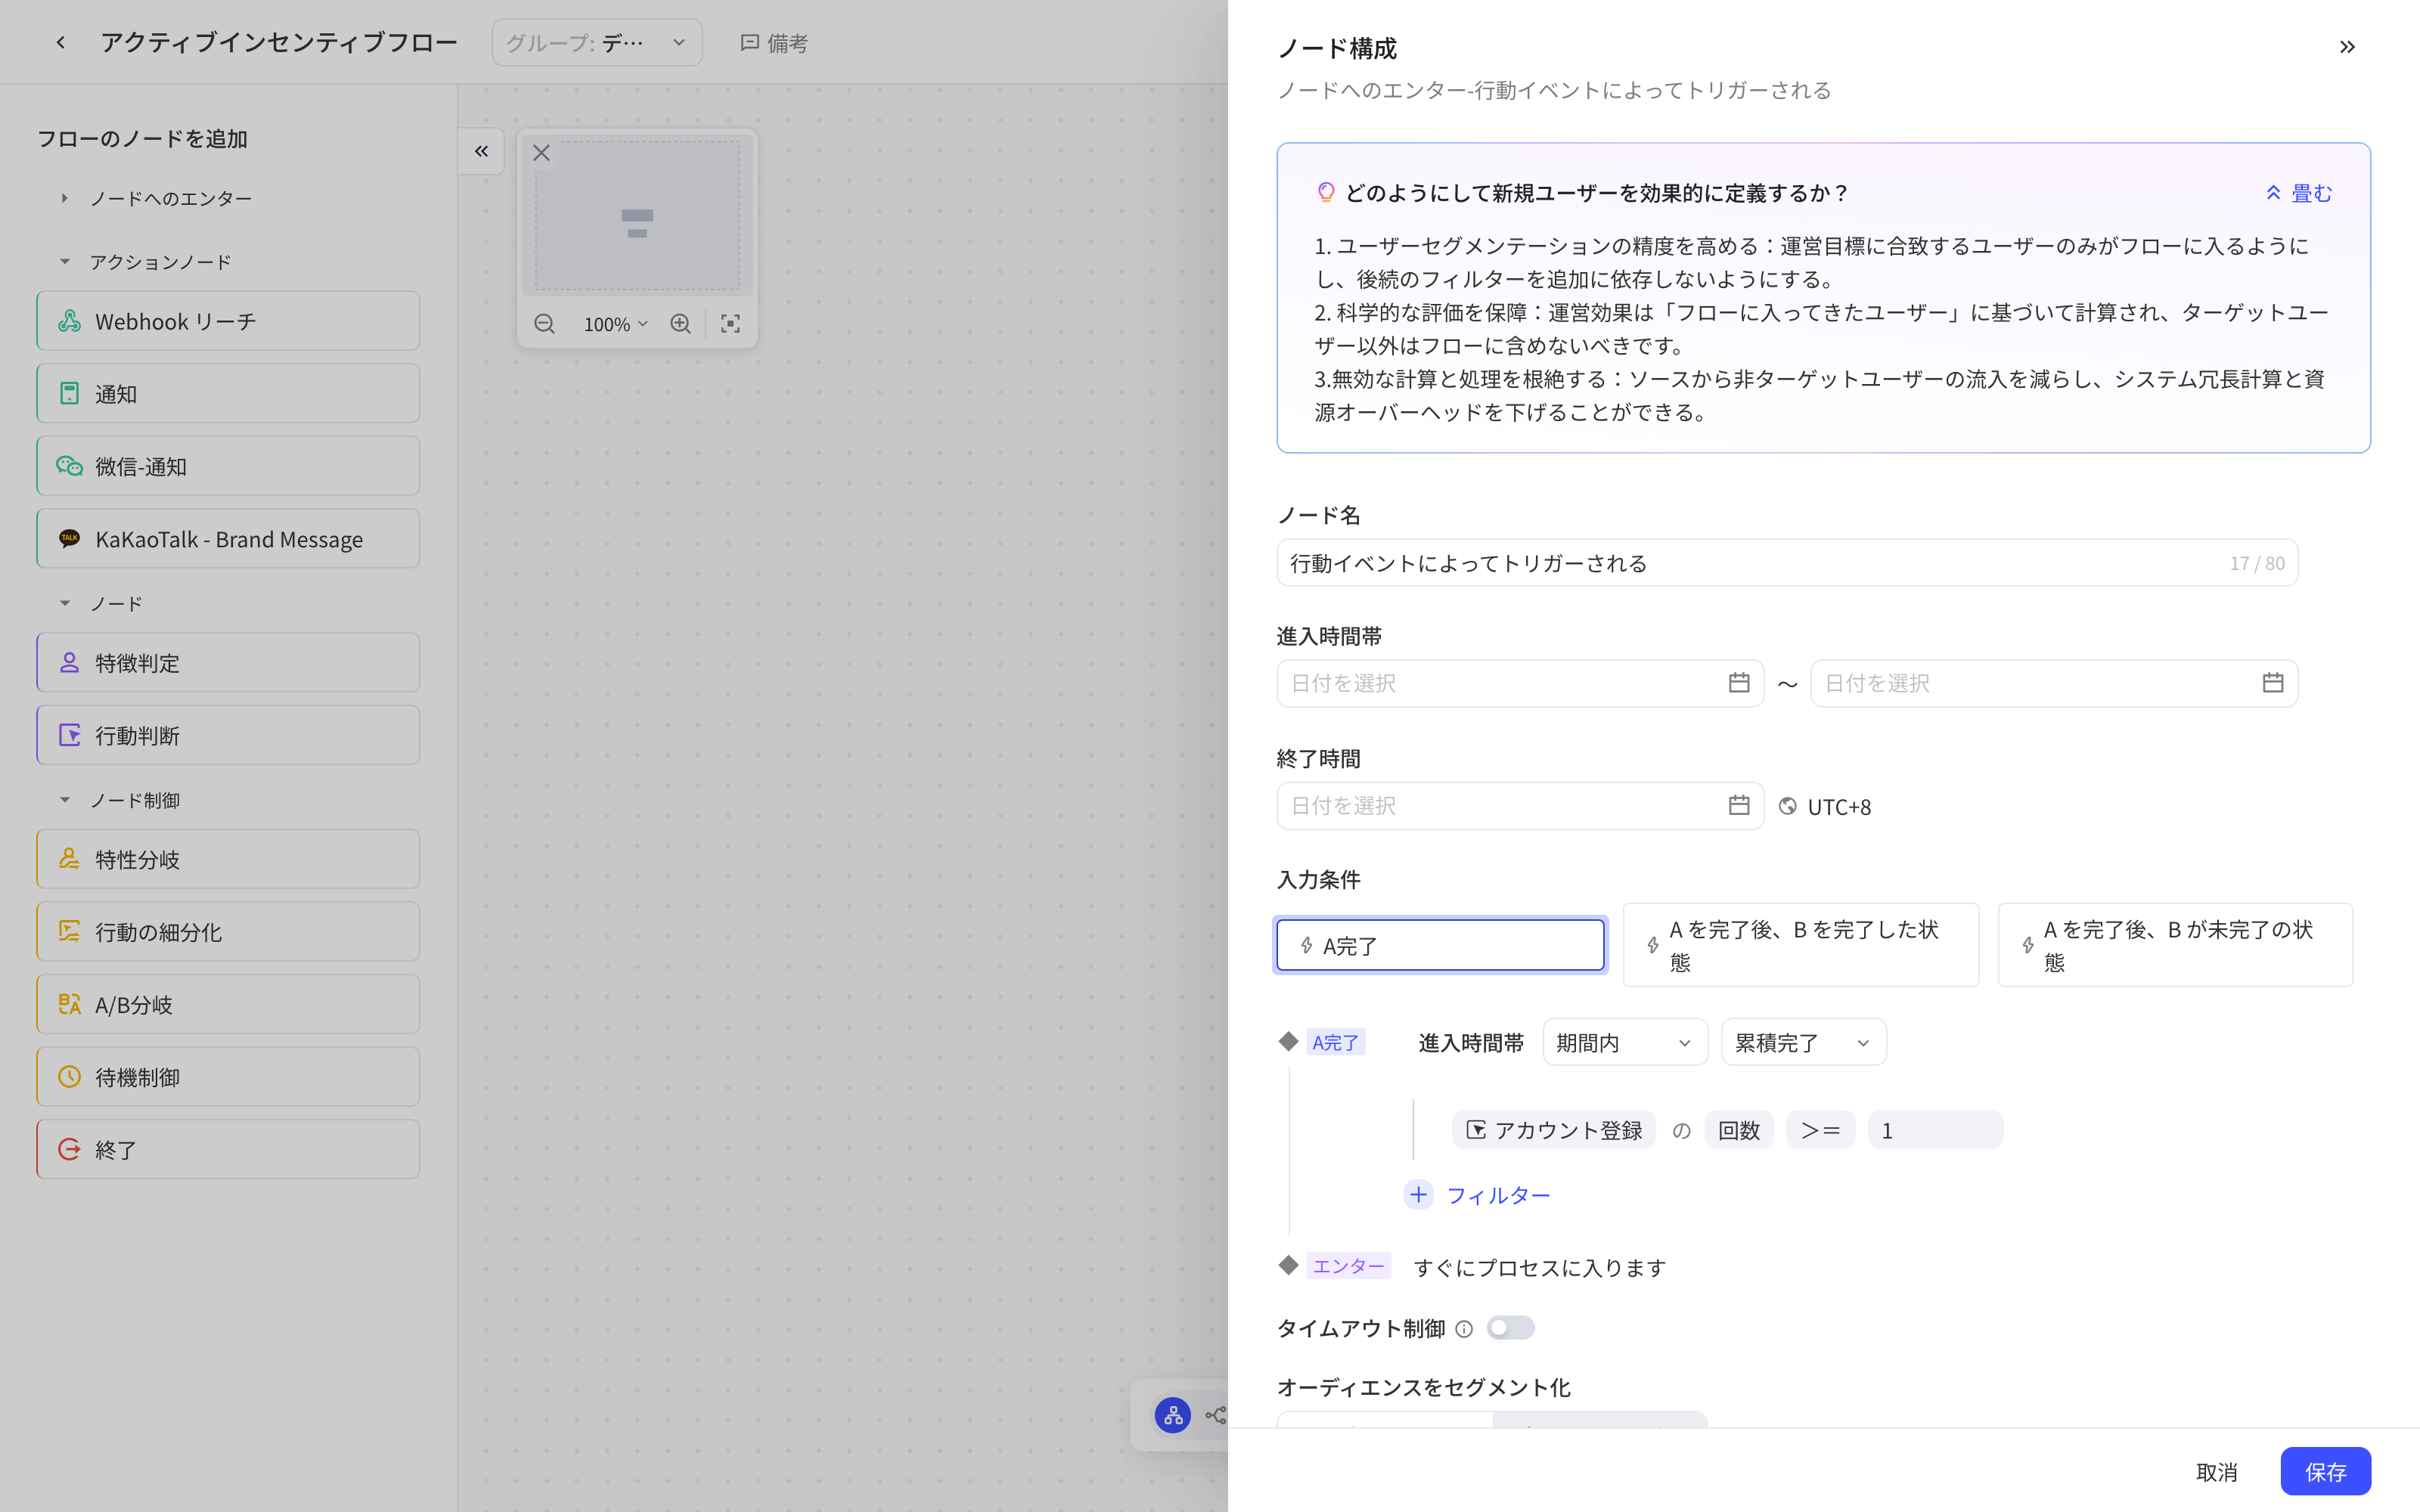This screenshot has width=2420, height=1512.
Task: Click the 進入時間帯 end date field
Action: click(2054, 683)
